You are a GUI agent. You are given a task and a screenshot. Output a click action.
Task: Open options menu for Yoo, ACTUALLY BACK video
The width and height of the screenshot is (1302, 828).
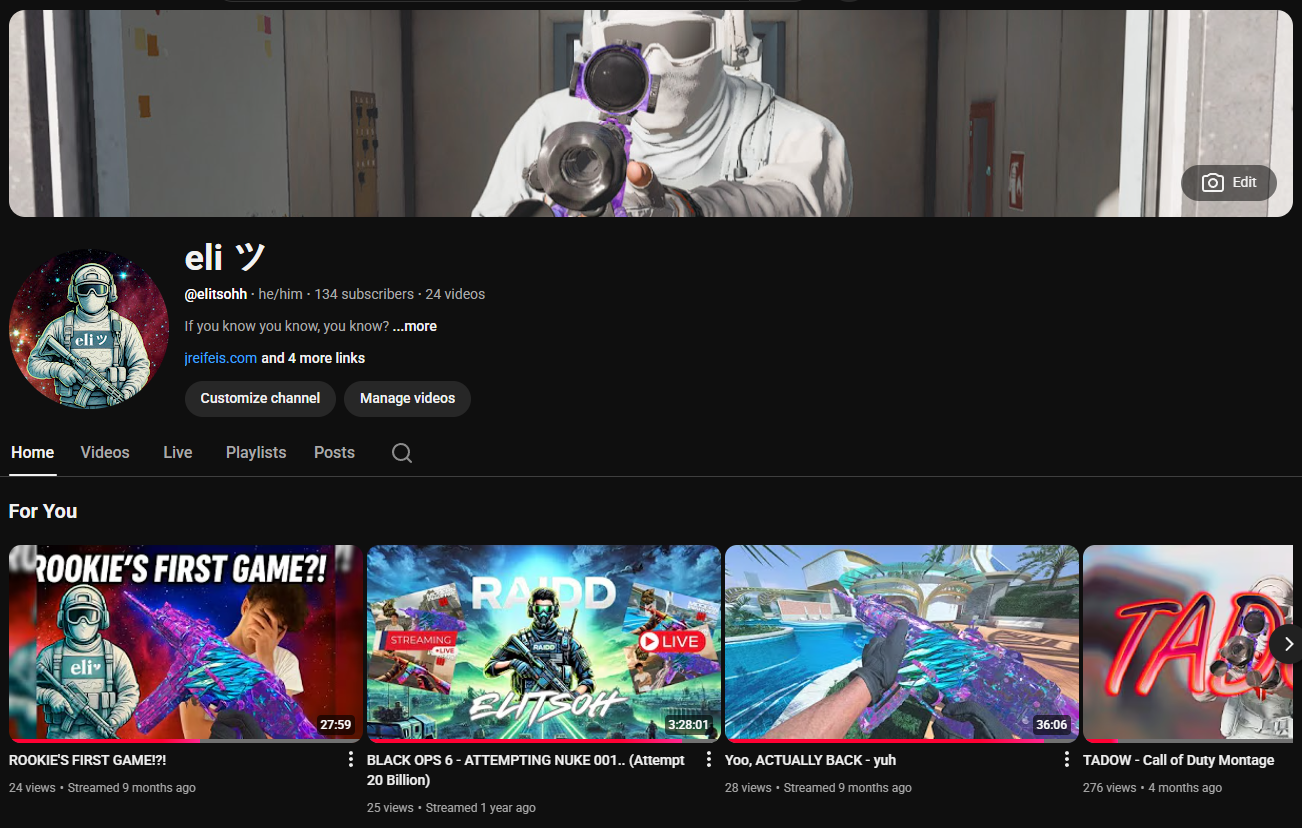pos(1066,760)
